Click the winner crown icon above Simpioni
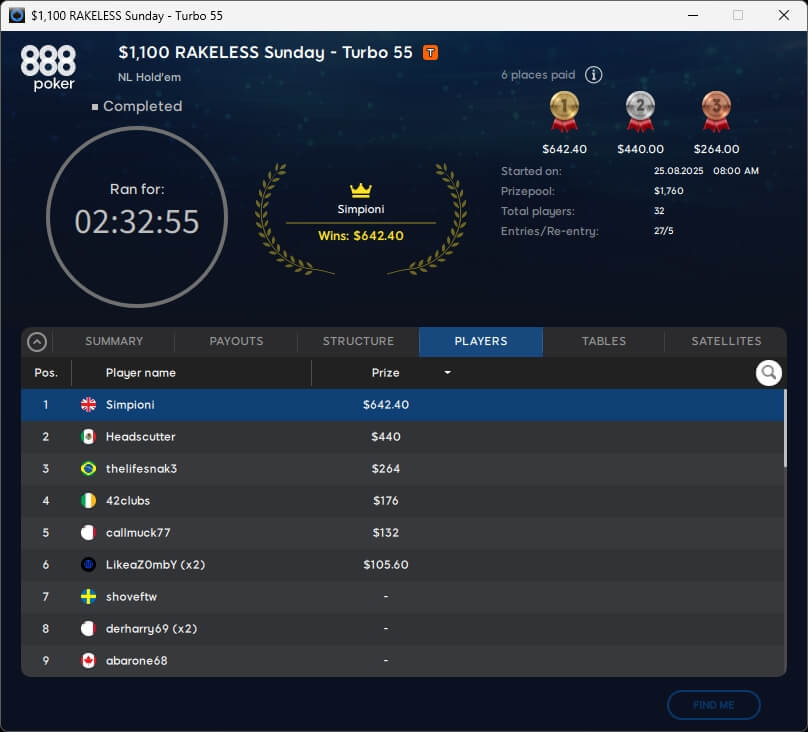The image size is (808, 732). 360,190
